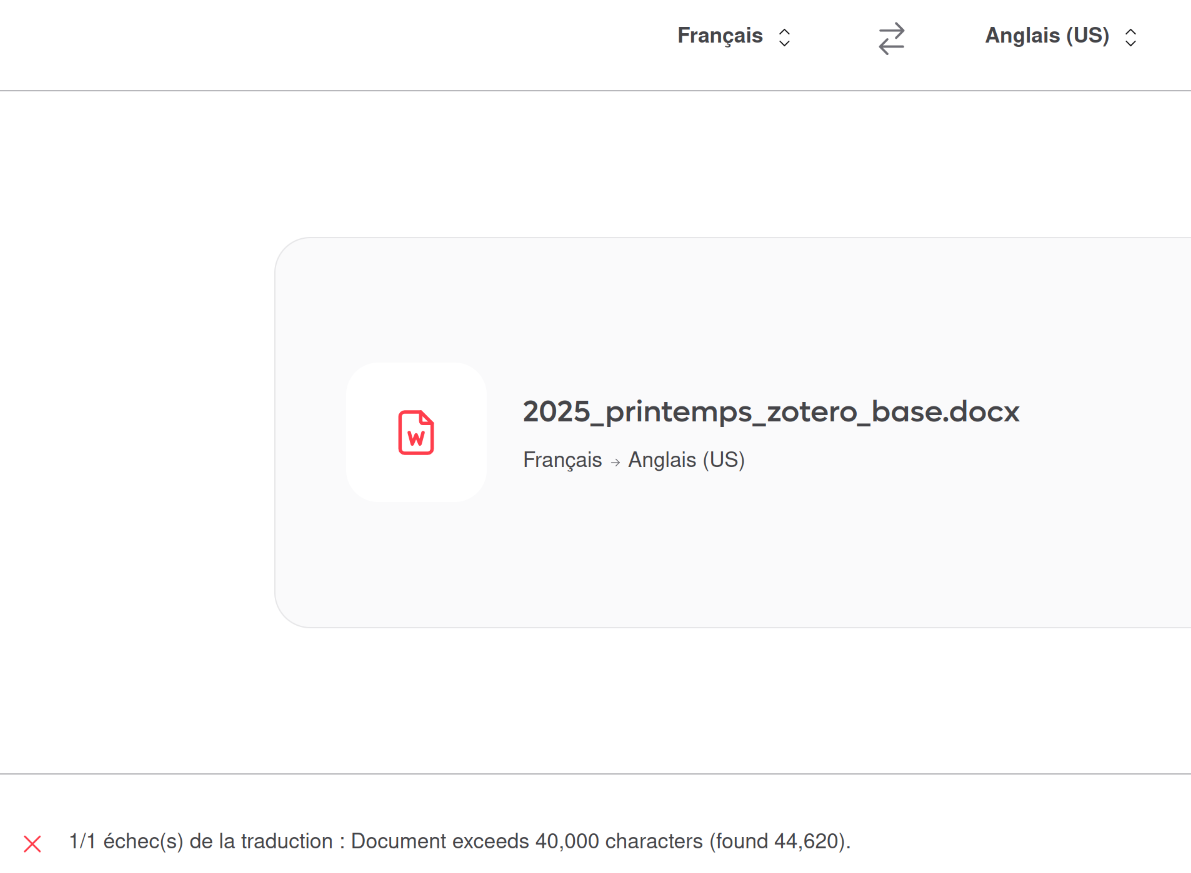Image resolution: width=1191 pixels, height=873 pixels.
Task: Click the swap languages arrows icon
Action: point(890,37)
